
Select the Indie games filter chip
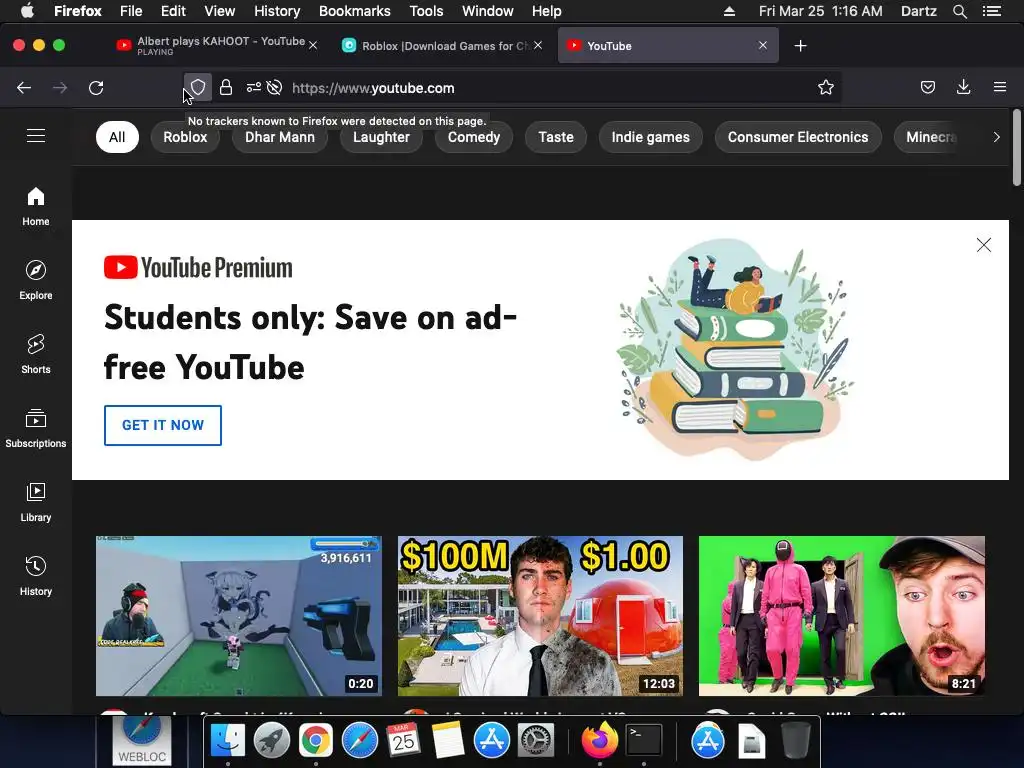pyautogui.click(x=650, y=137)
